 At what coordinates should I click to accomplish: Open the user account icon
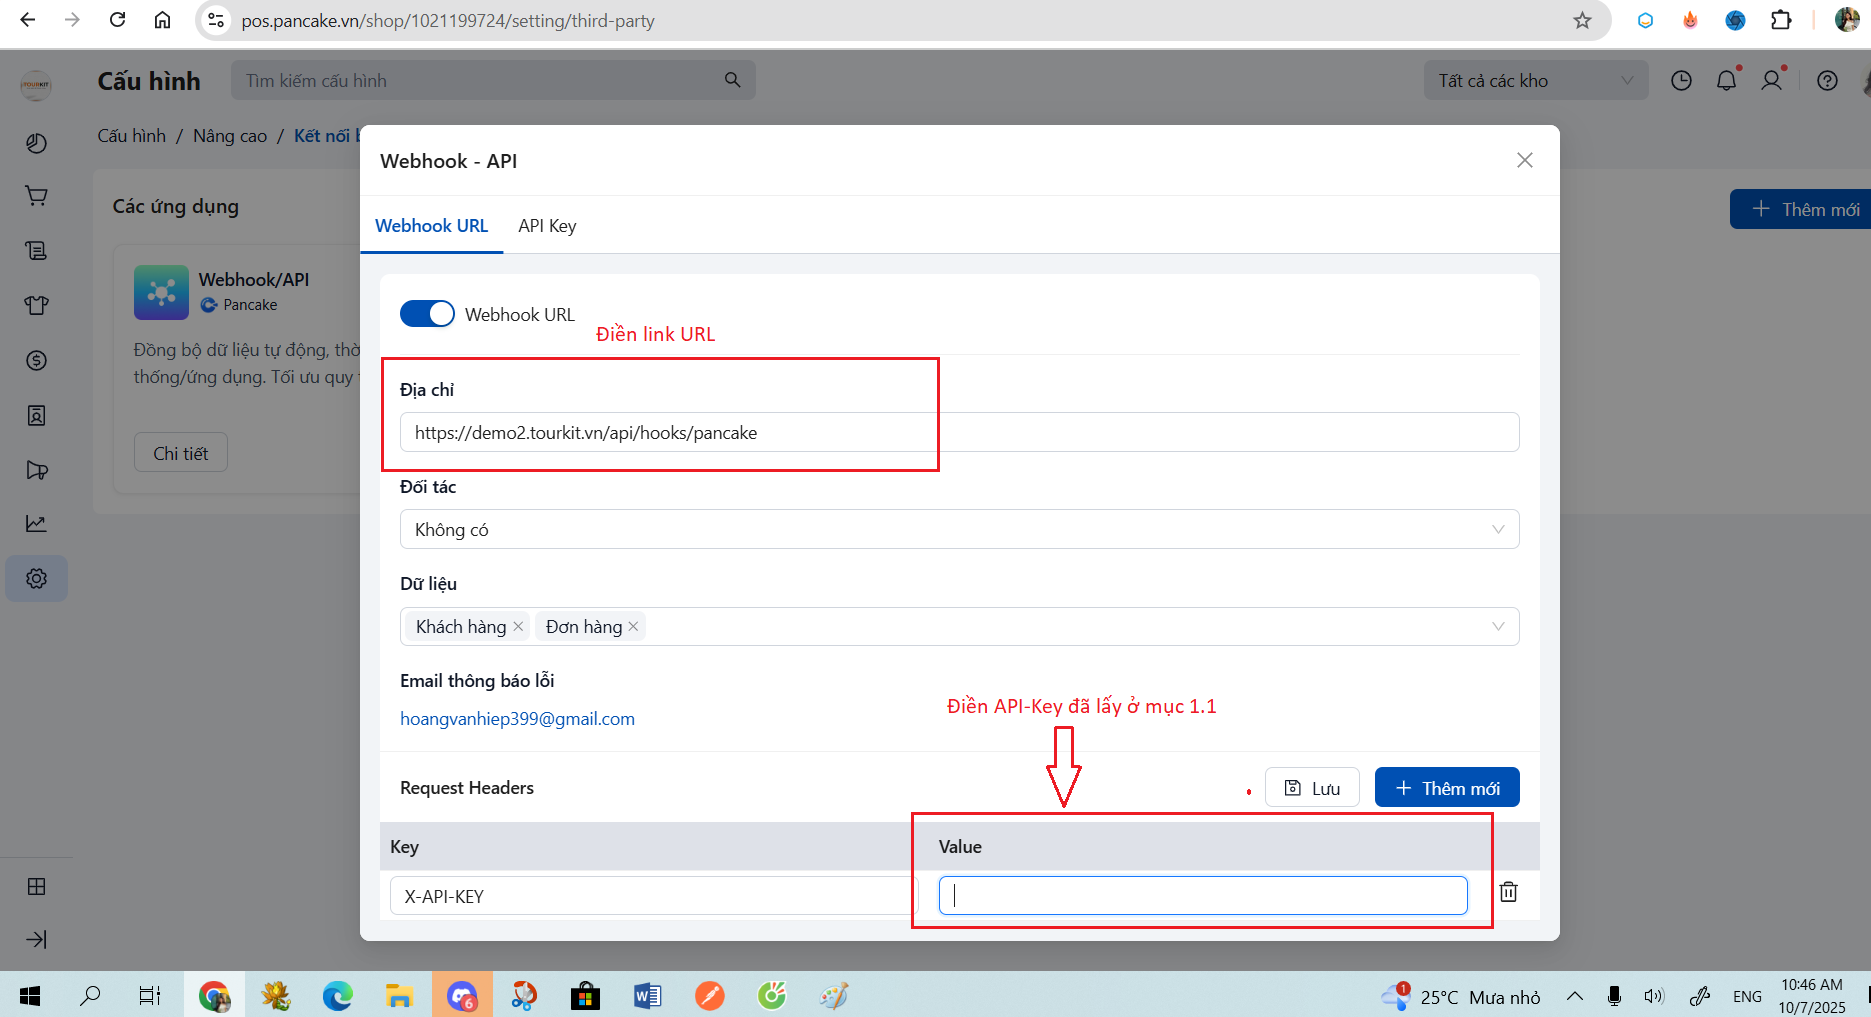[1771, 81]
